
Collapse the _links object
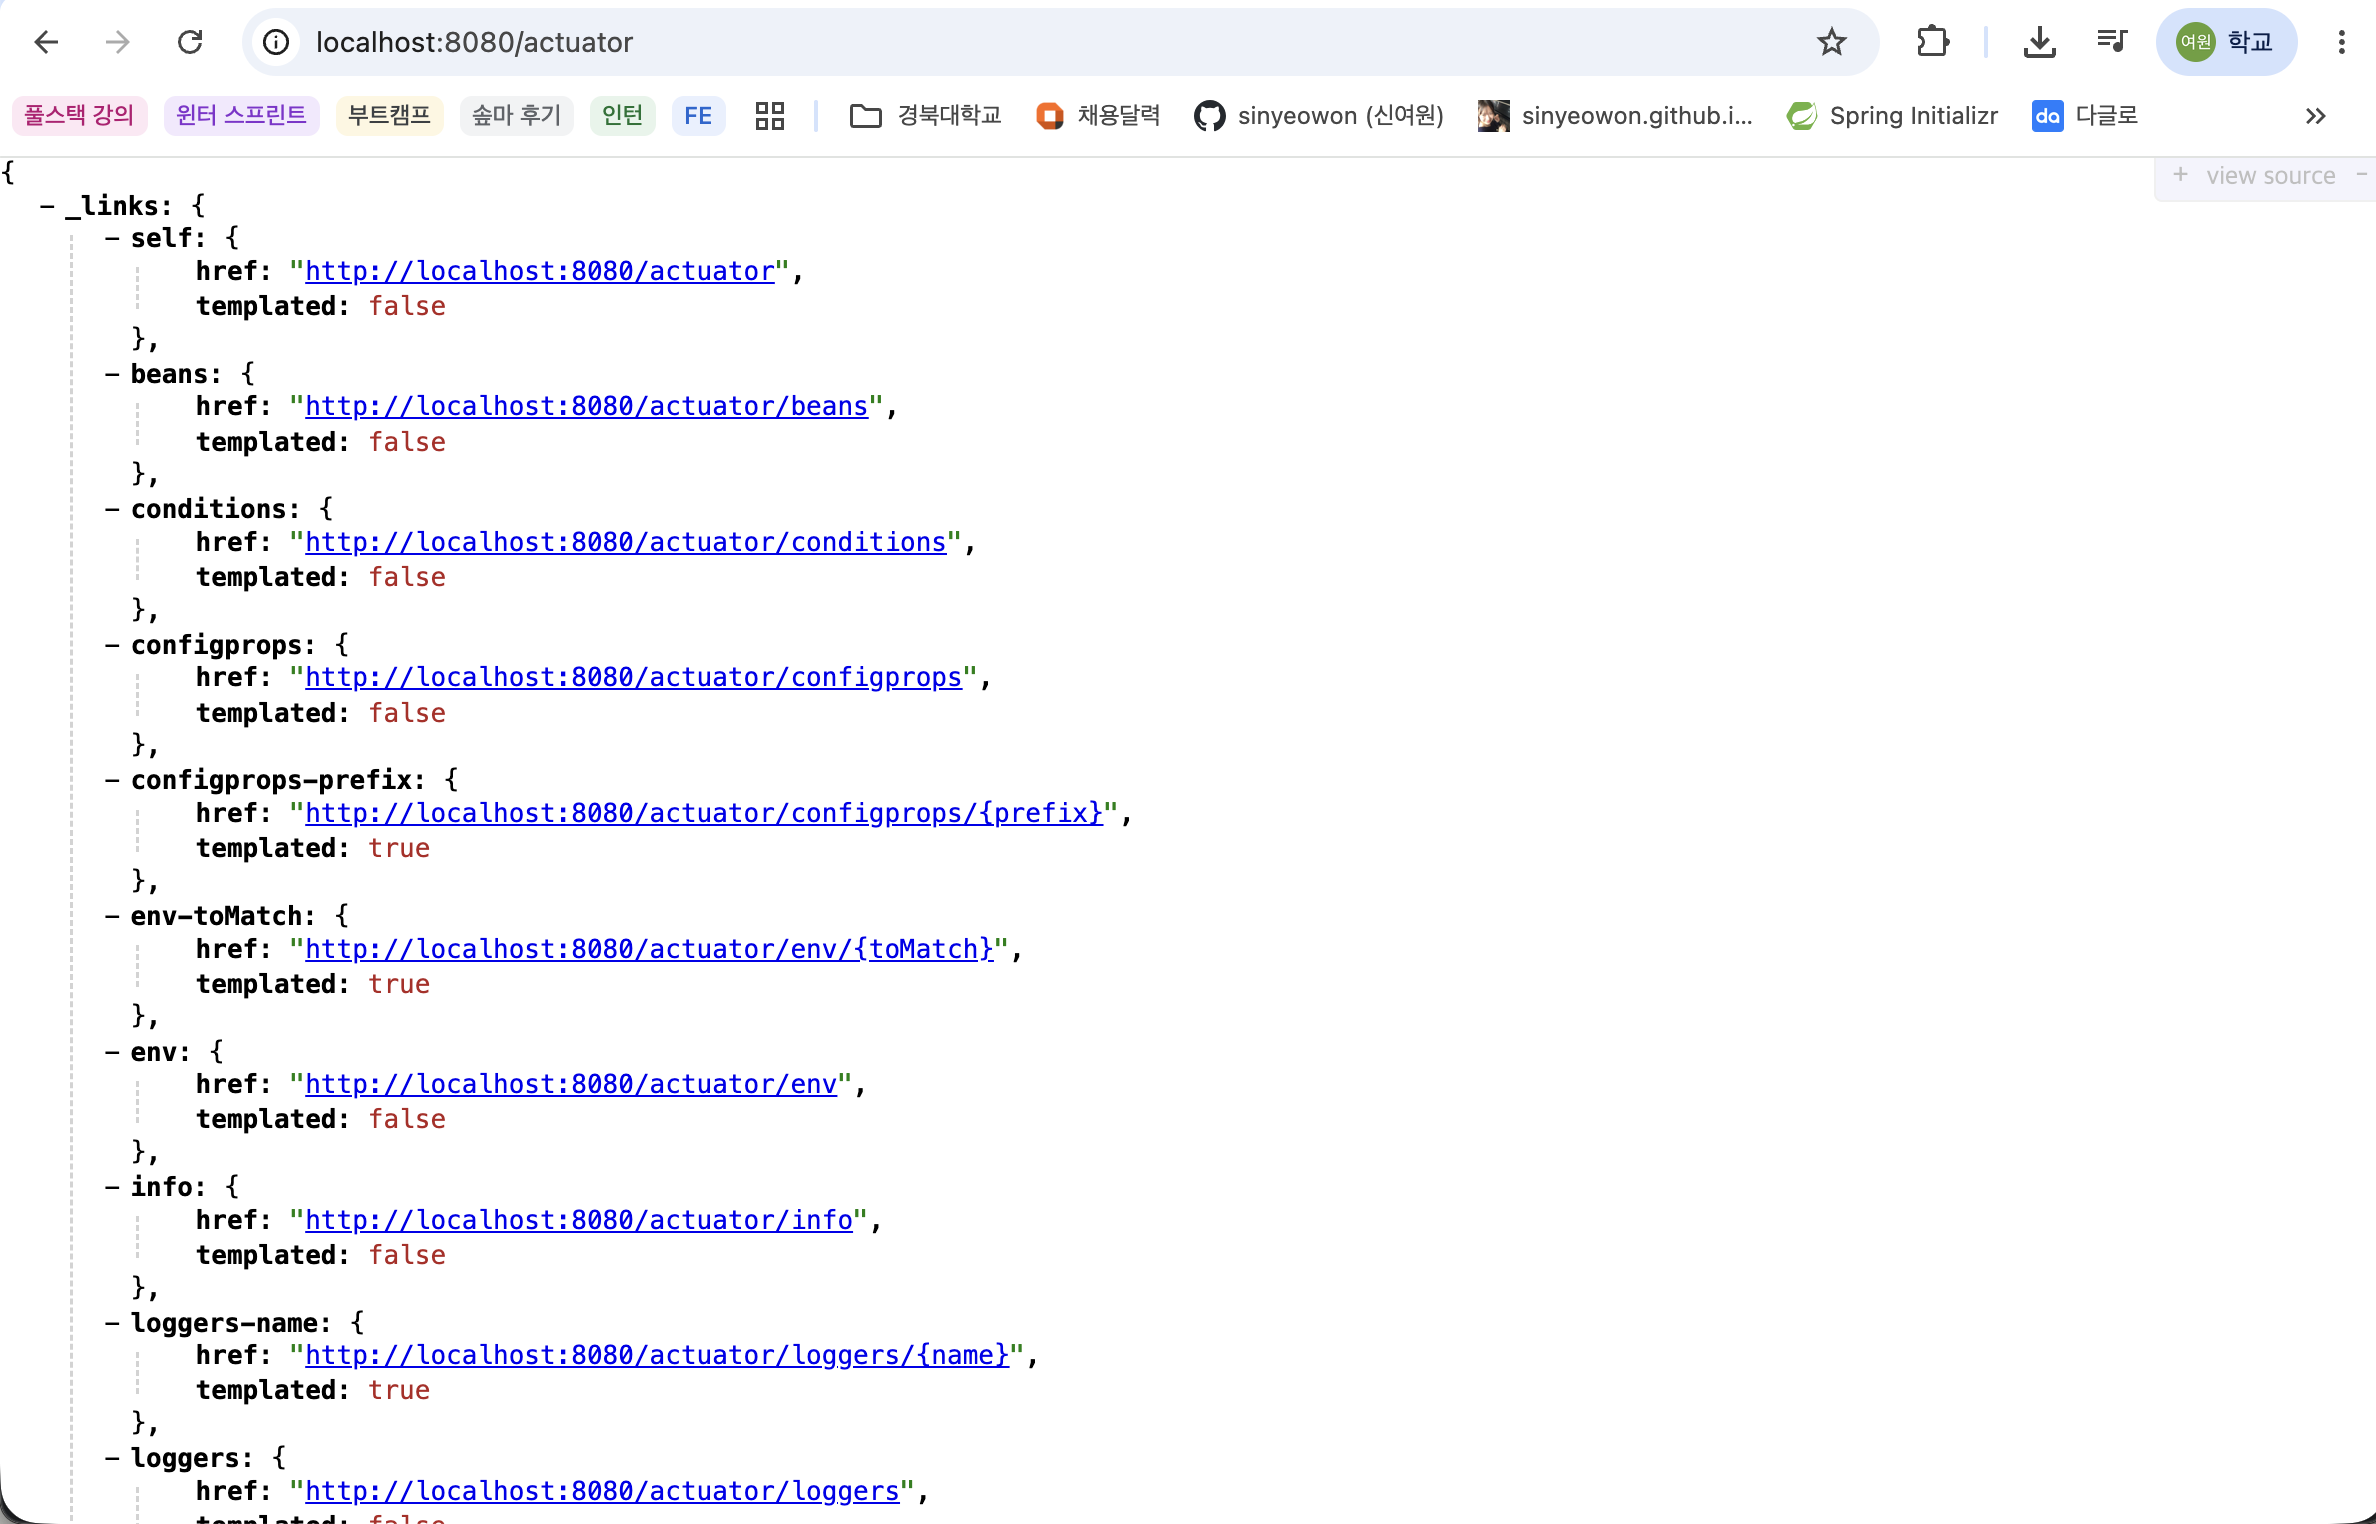pyautogui.click(x=47, y=206)
